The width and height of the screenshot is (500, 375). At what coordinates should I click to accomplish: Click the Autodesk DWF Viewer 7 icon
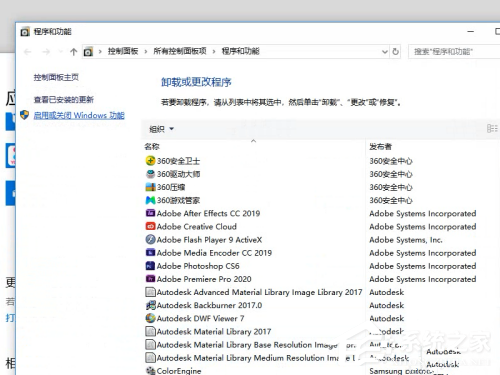pyautogui.click(x=150, y=318)
